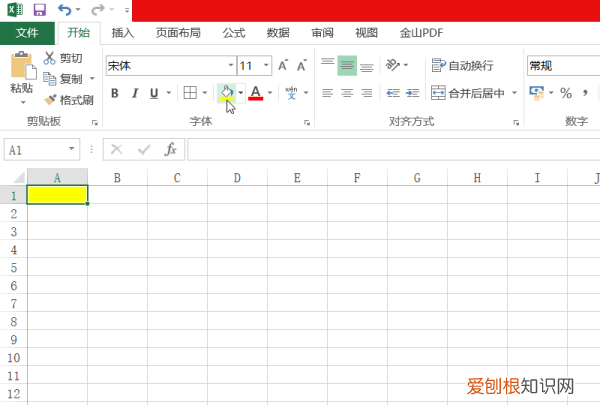Select the yellow cell A1
Image resolution: width=600 pixels, height=405 pixels.
57,194
